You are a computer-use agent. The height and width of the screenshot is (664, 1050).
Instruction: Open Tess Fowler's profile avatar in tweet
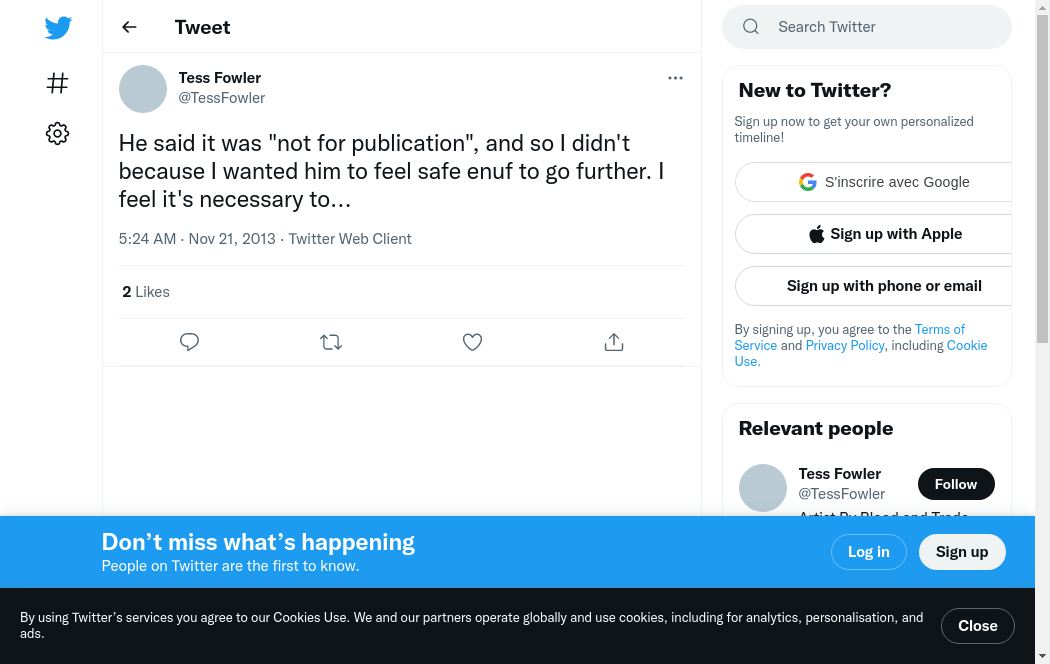coord(143,89)
